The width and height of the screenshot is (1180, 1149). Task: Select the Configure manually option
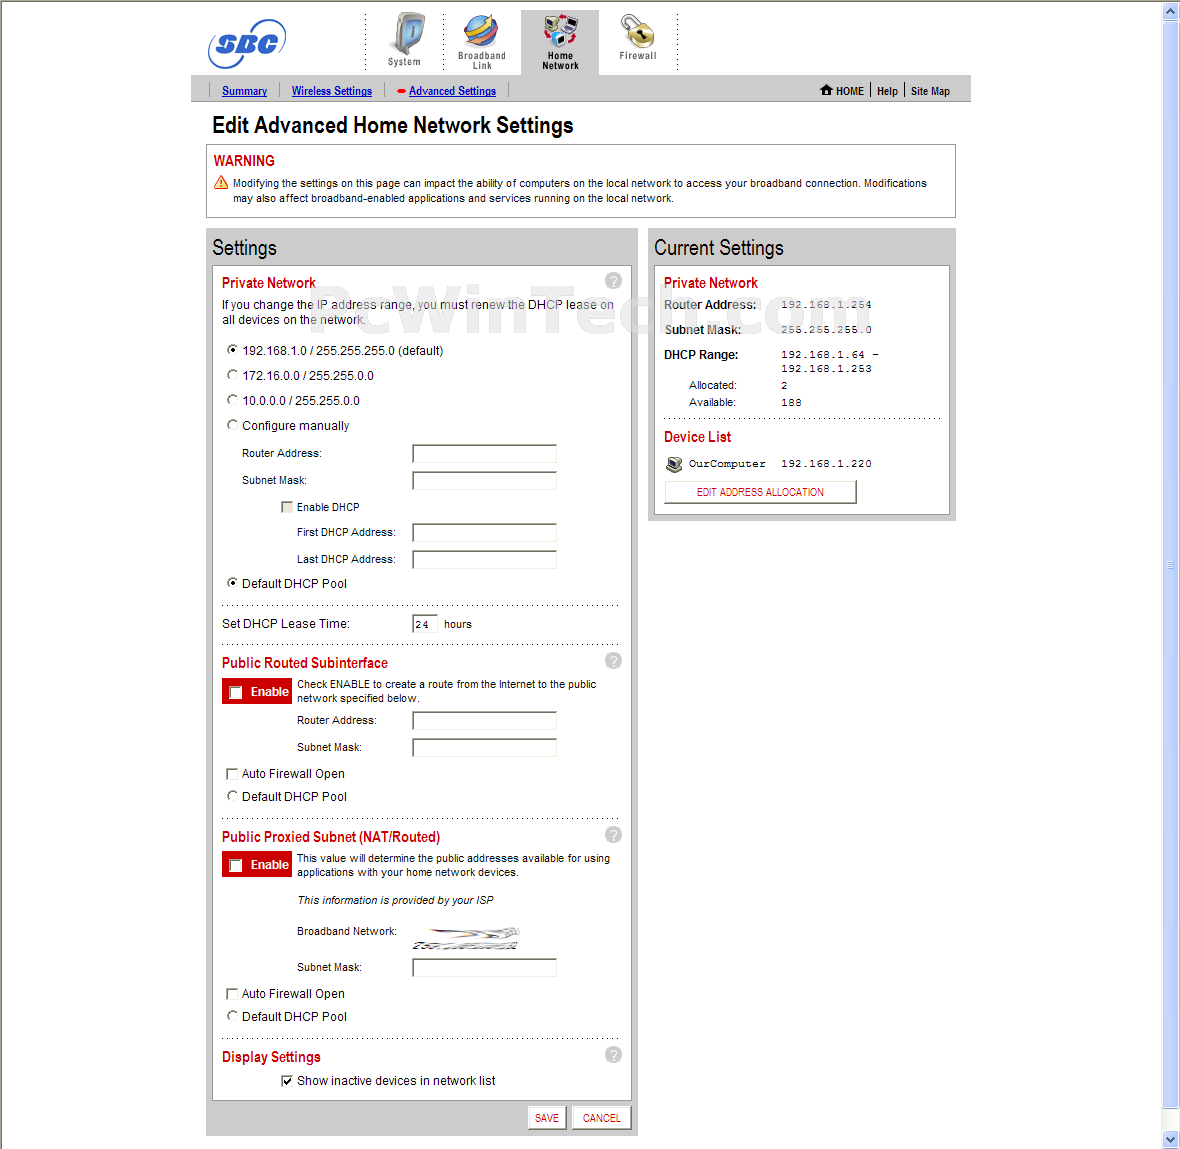(x=233, y=424)
